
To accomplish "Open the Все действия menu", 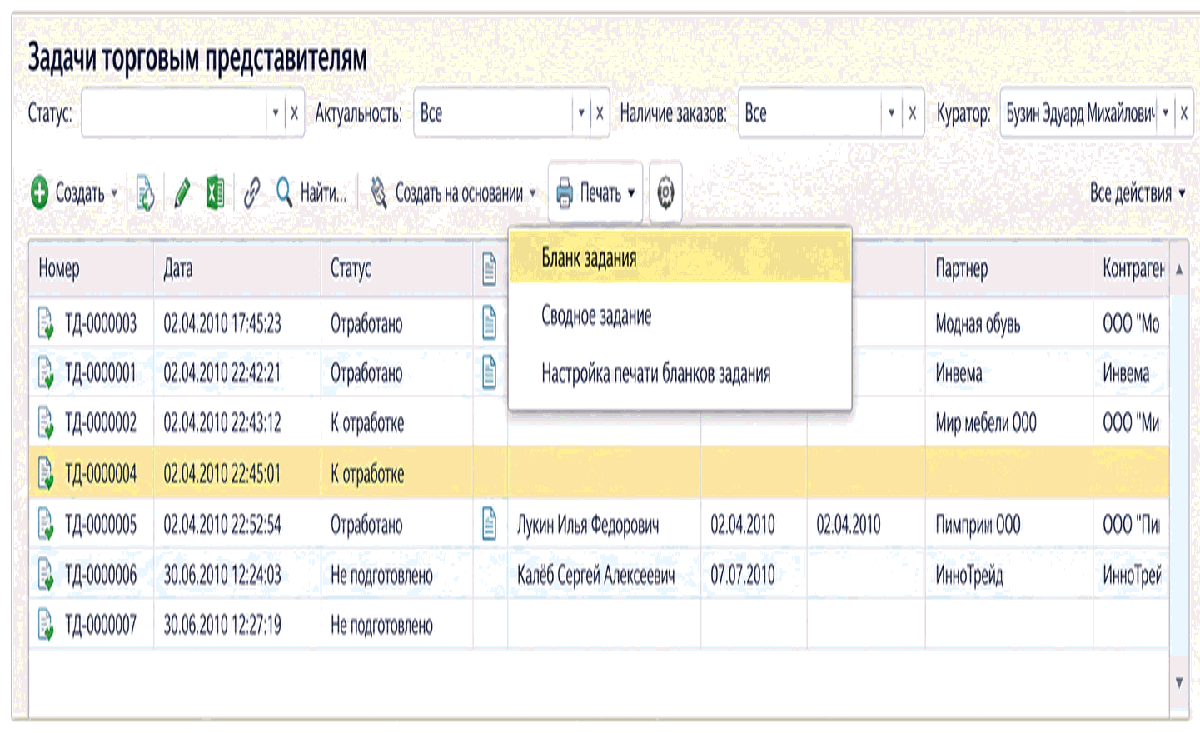I will (1137, 192).
